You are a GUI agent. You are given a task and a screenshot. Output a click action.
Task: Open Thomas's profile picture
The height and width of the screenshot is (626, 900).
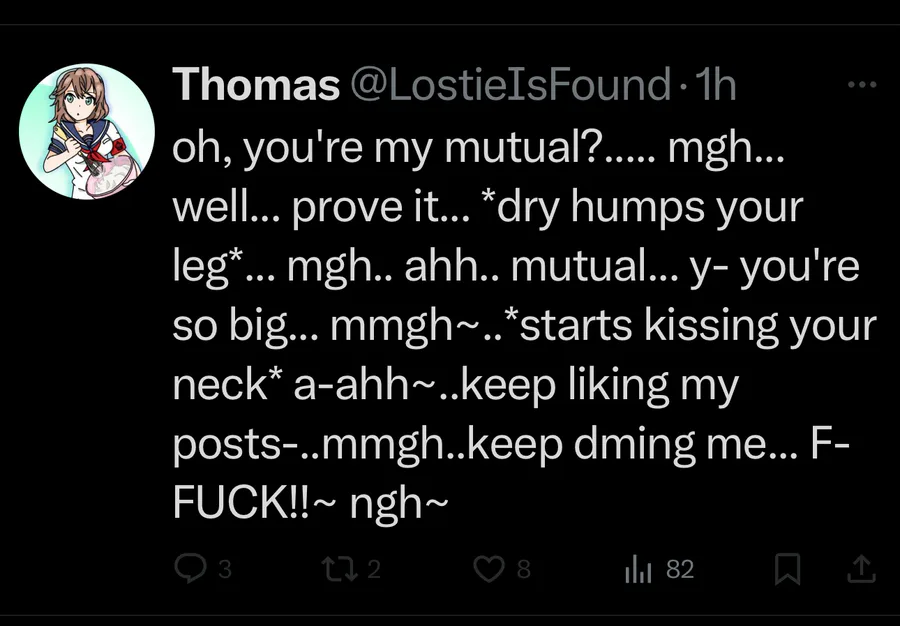87,131
